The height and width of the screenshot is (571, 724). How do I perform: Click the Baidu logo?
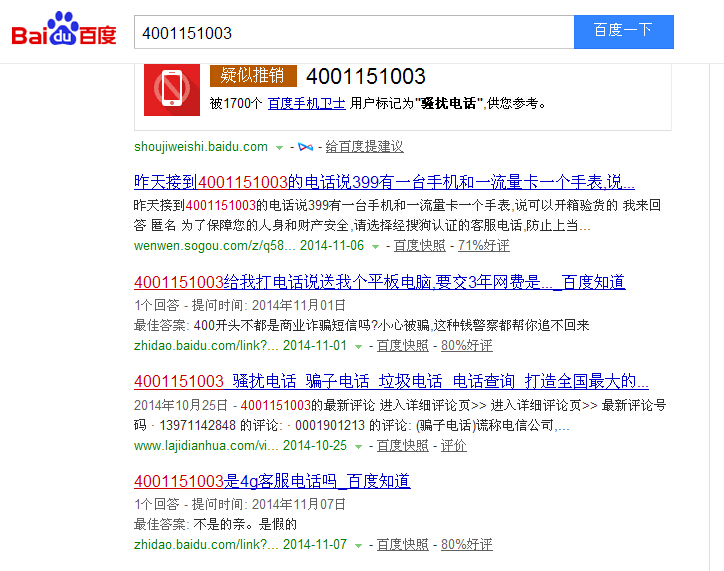click(x=64, y=30)
